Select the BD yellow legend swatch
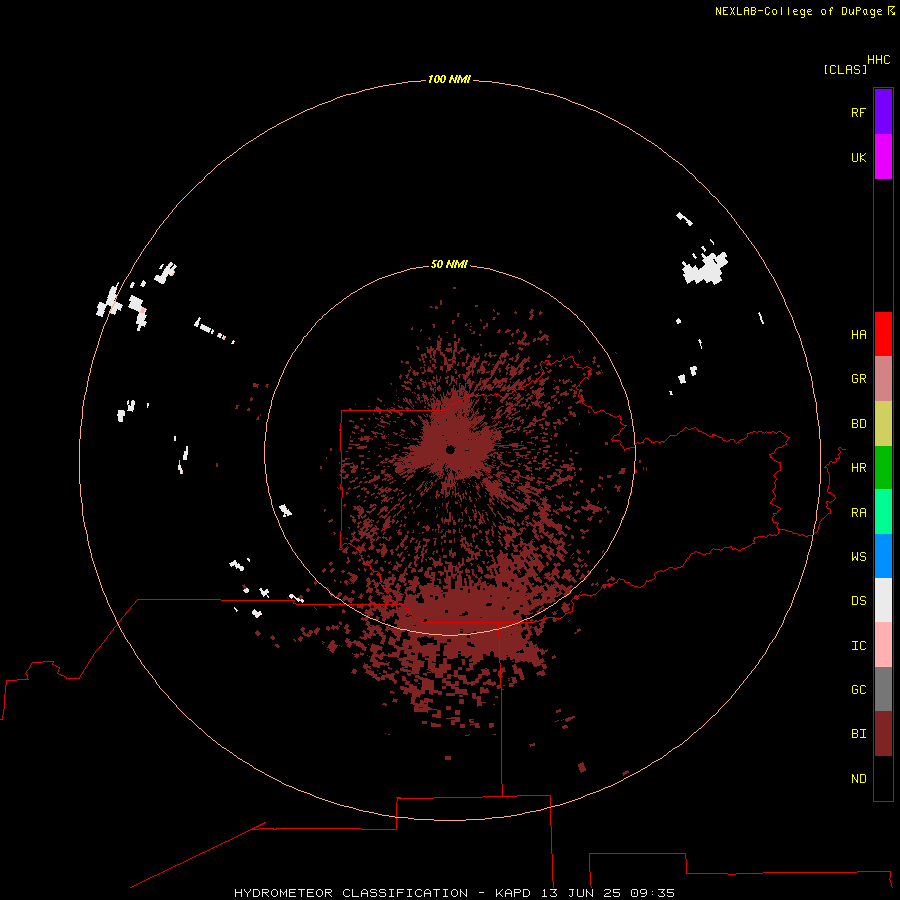Viewport: 900px width, 900px height. 883,424
